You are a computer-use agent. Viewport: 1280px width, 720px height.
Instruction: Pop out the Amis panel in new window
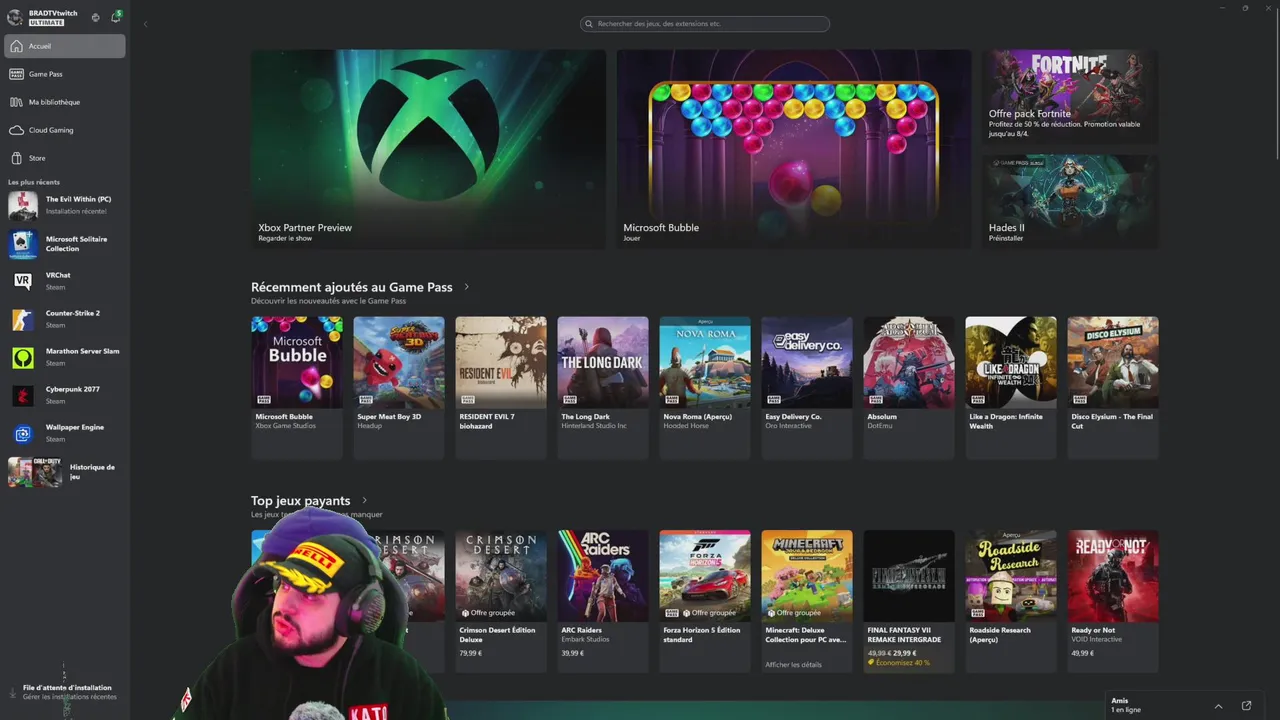click(x=1246, y=706)
